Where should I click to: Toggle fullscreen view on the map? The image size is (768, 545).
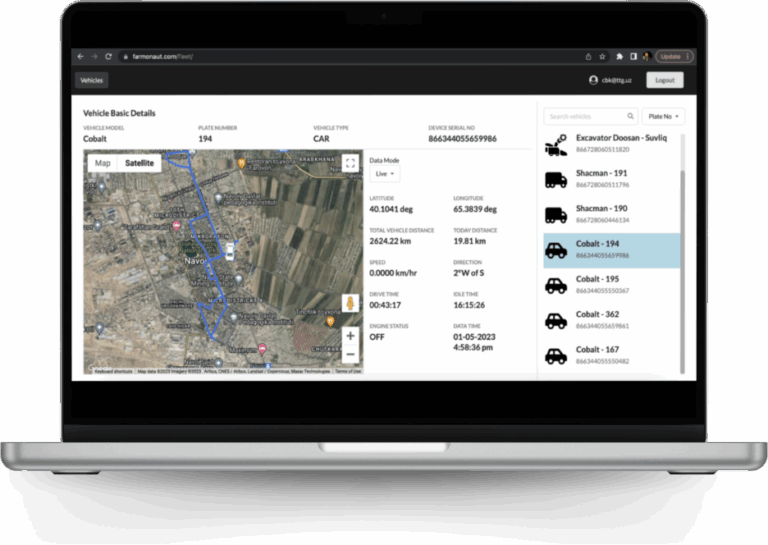click(x=349, y=163)
